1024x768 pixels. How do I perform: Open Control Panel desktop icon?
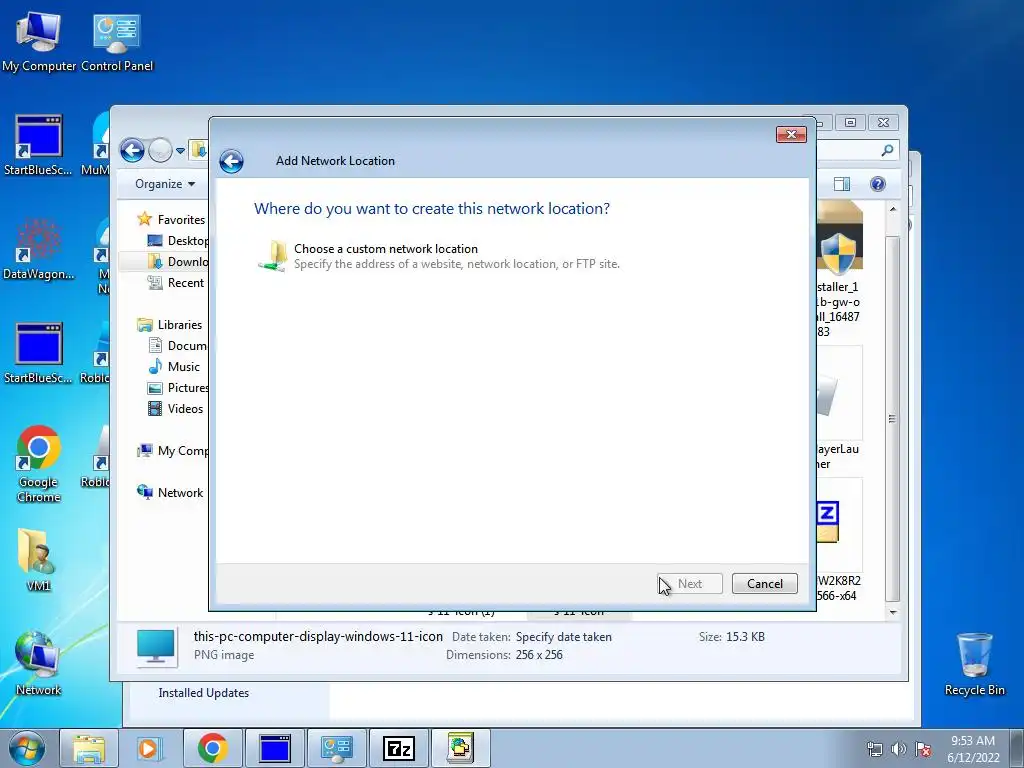117,42
